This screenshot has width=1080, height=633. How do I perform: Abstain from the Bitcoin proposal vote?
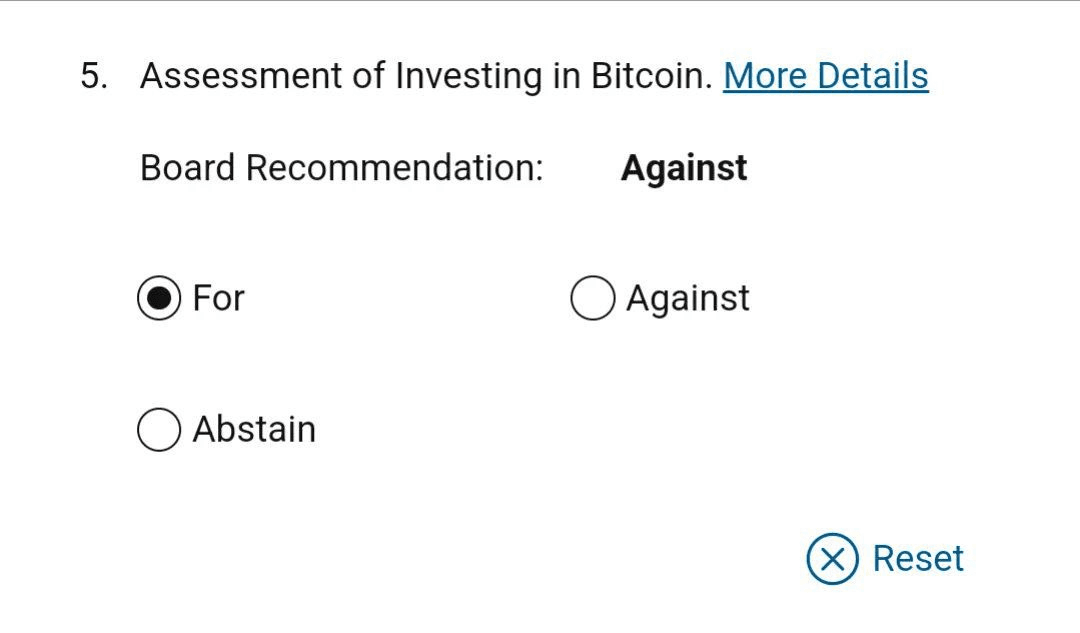159,430
